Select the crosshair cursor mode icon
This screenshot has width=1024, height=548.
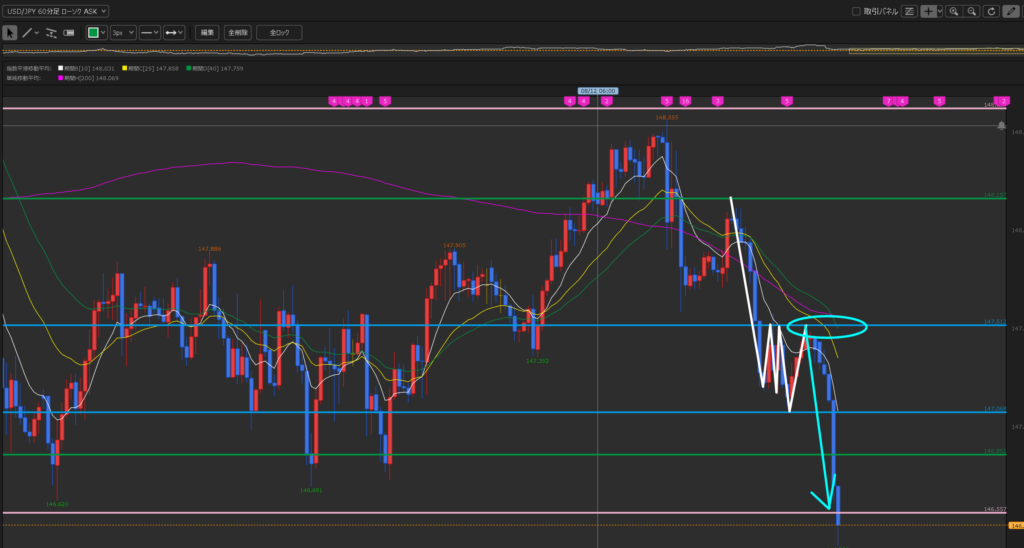(928, 11)
